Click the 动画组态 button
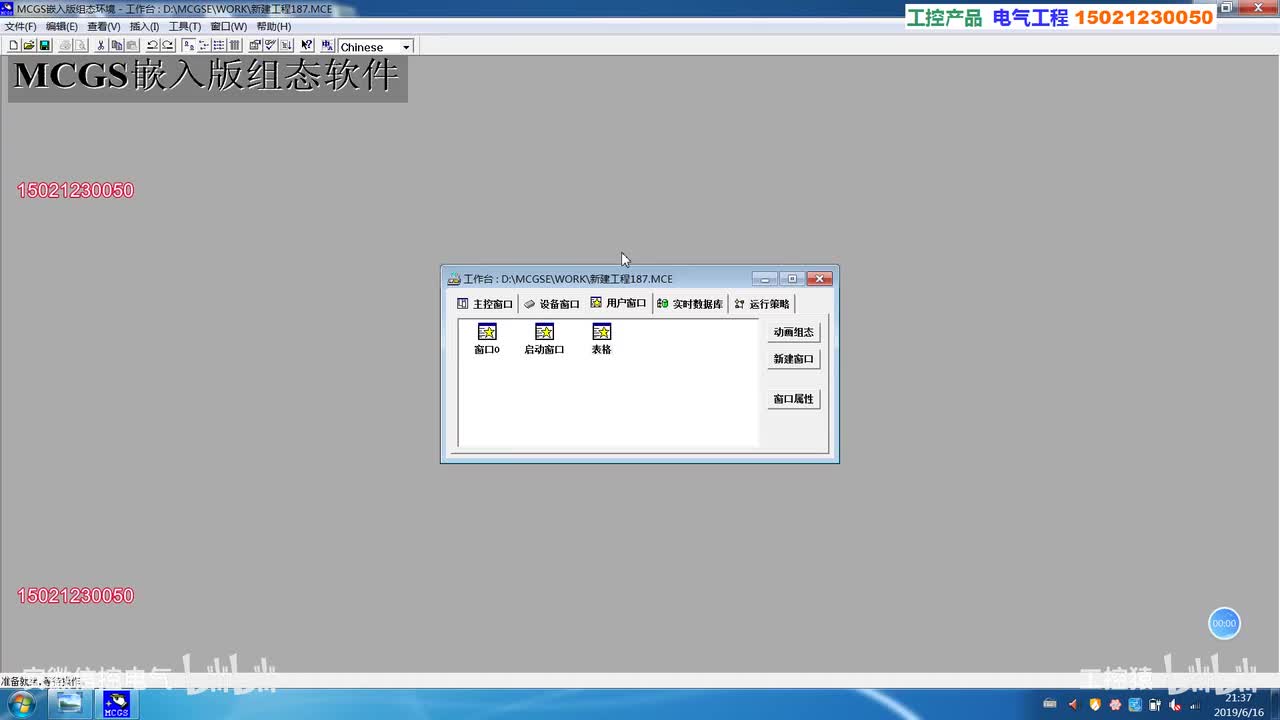 tap(794, 332)
